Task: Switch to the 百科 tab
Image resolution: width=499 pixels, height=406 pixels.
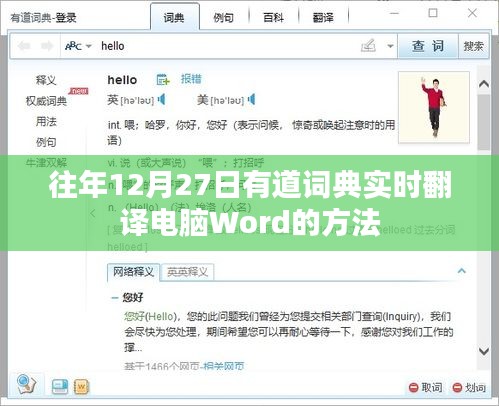Action: (273, 17)
